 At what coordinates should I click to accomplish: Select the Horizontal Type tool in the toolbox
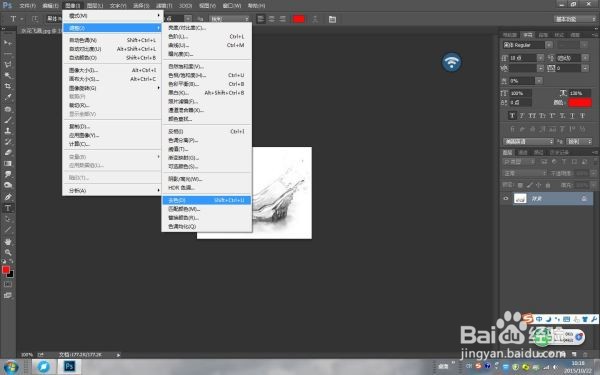8,208
